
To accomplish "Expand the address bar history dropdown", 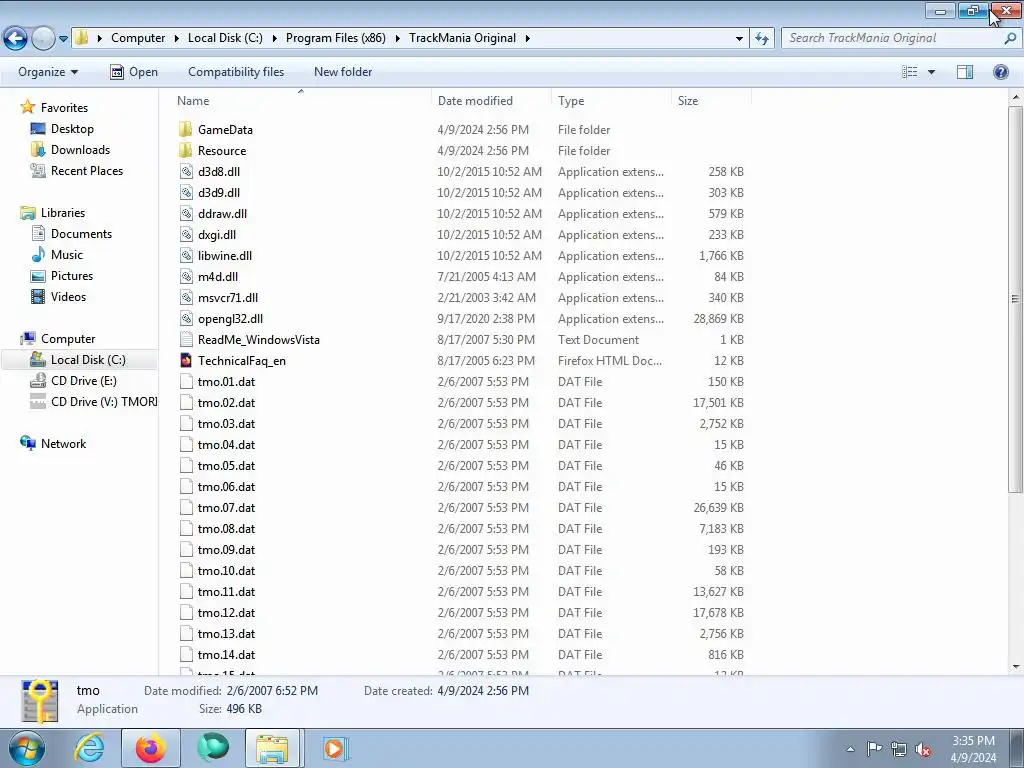I will (739, 39).
